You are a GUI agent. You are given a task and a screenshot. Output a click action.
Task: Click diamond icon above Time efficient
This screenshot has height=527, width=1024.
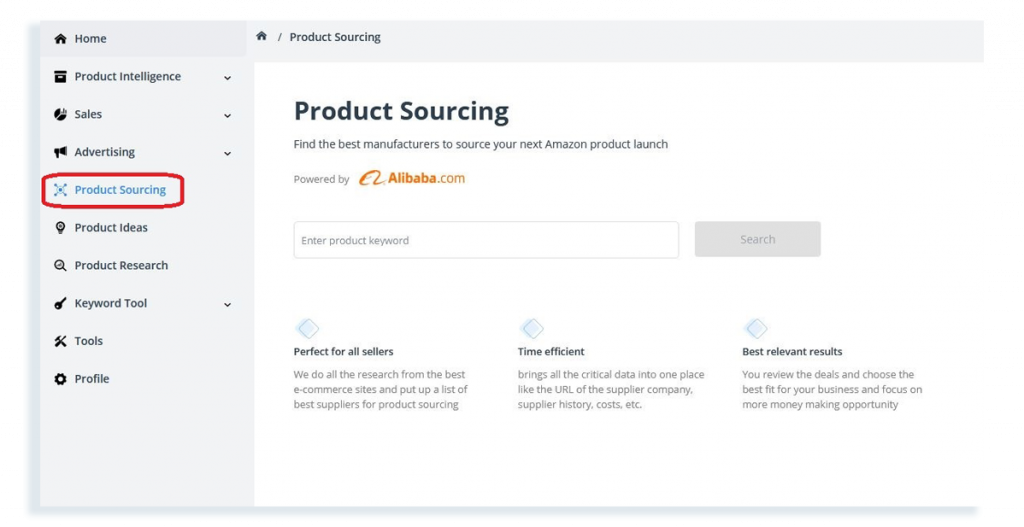pyautogui.click(x=532, y=328)
